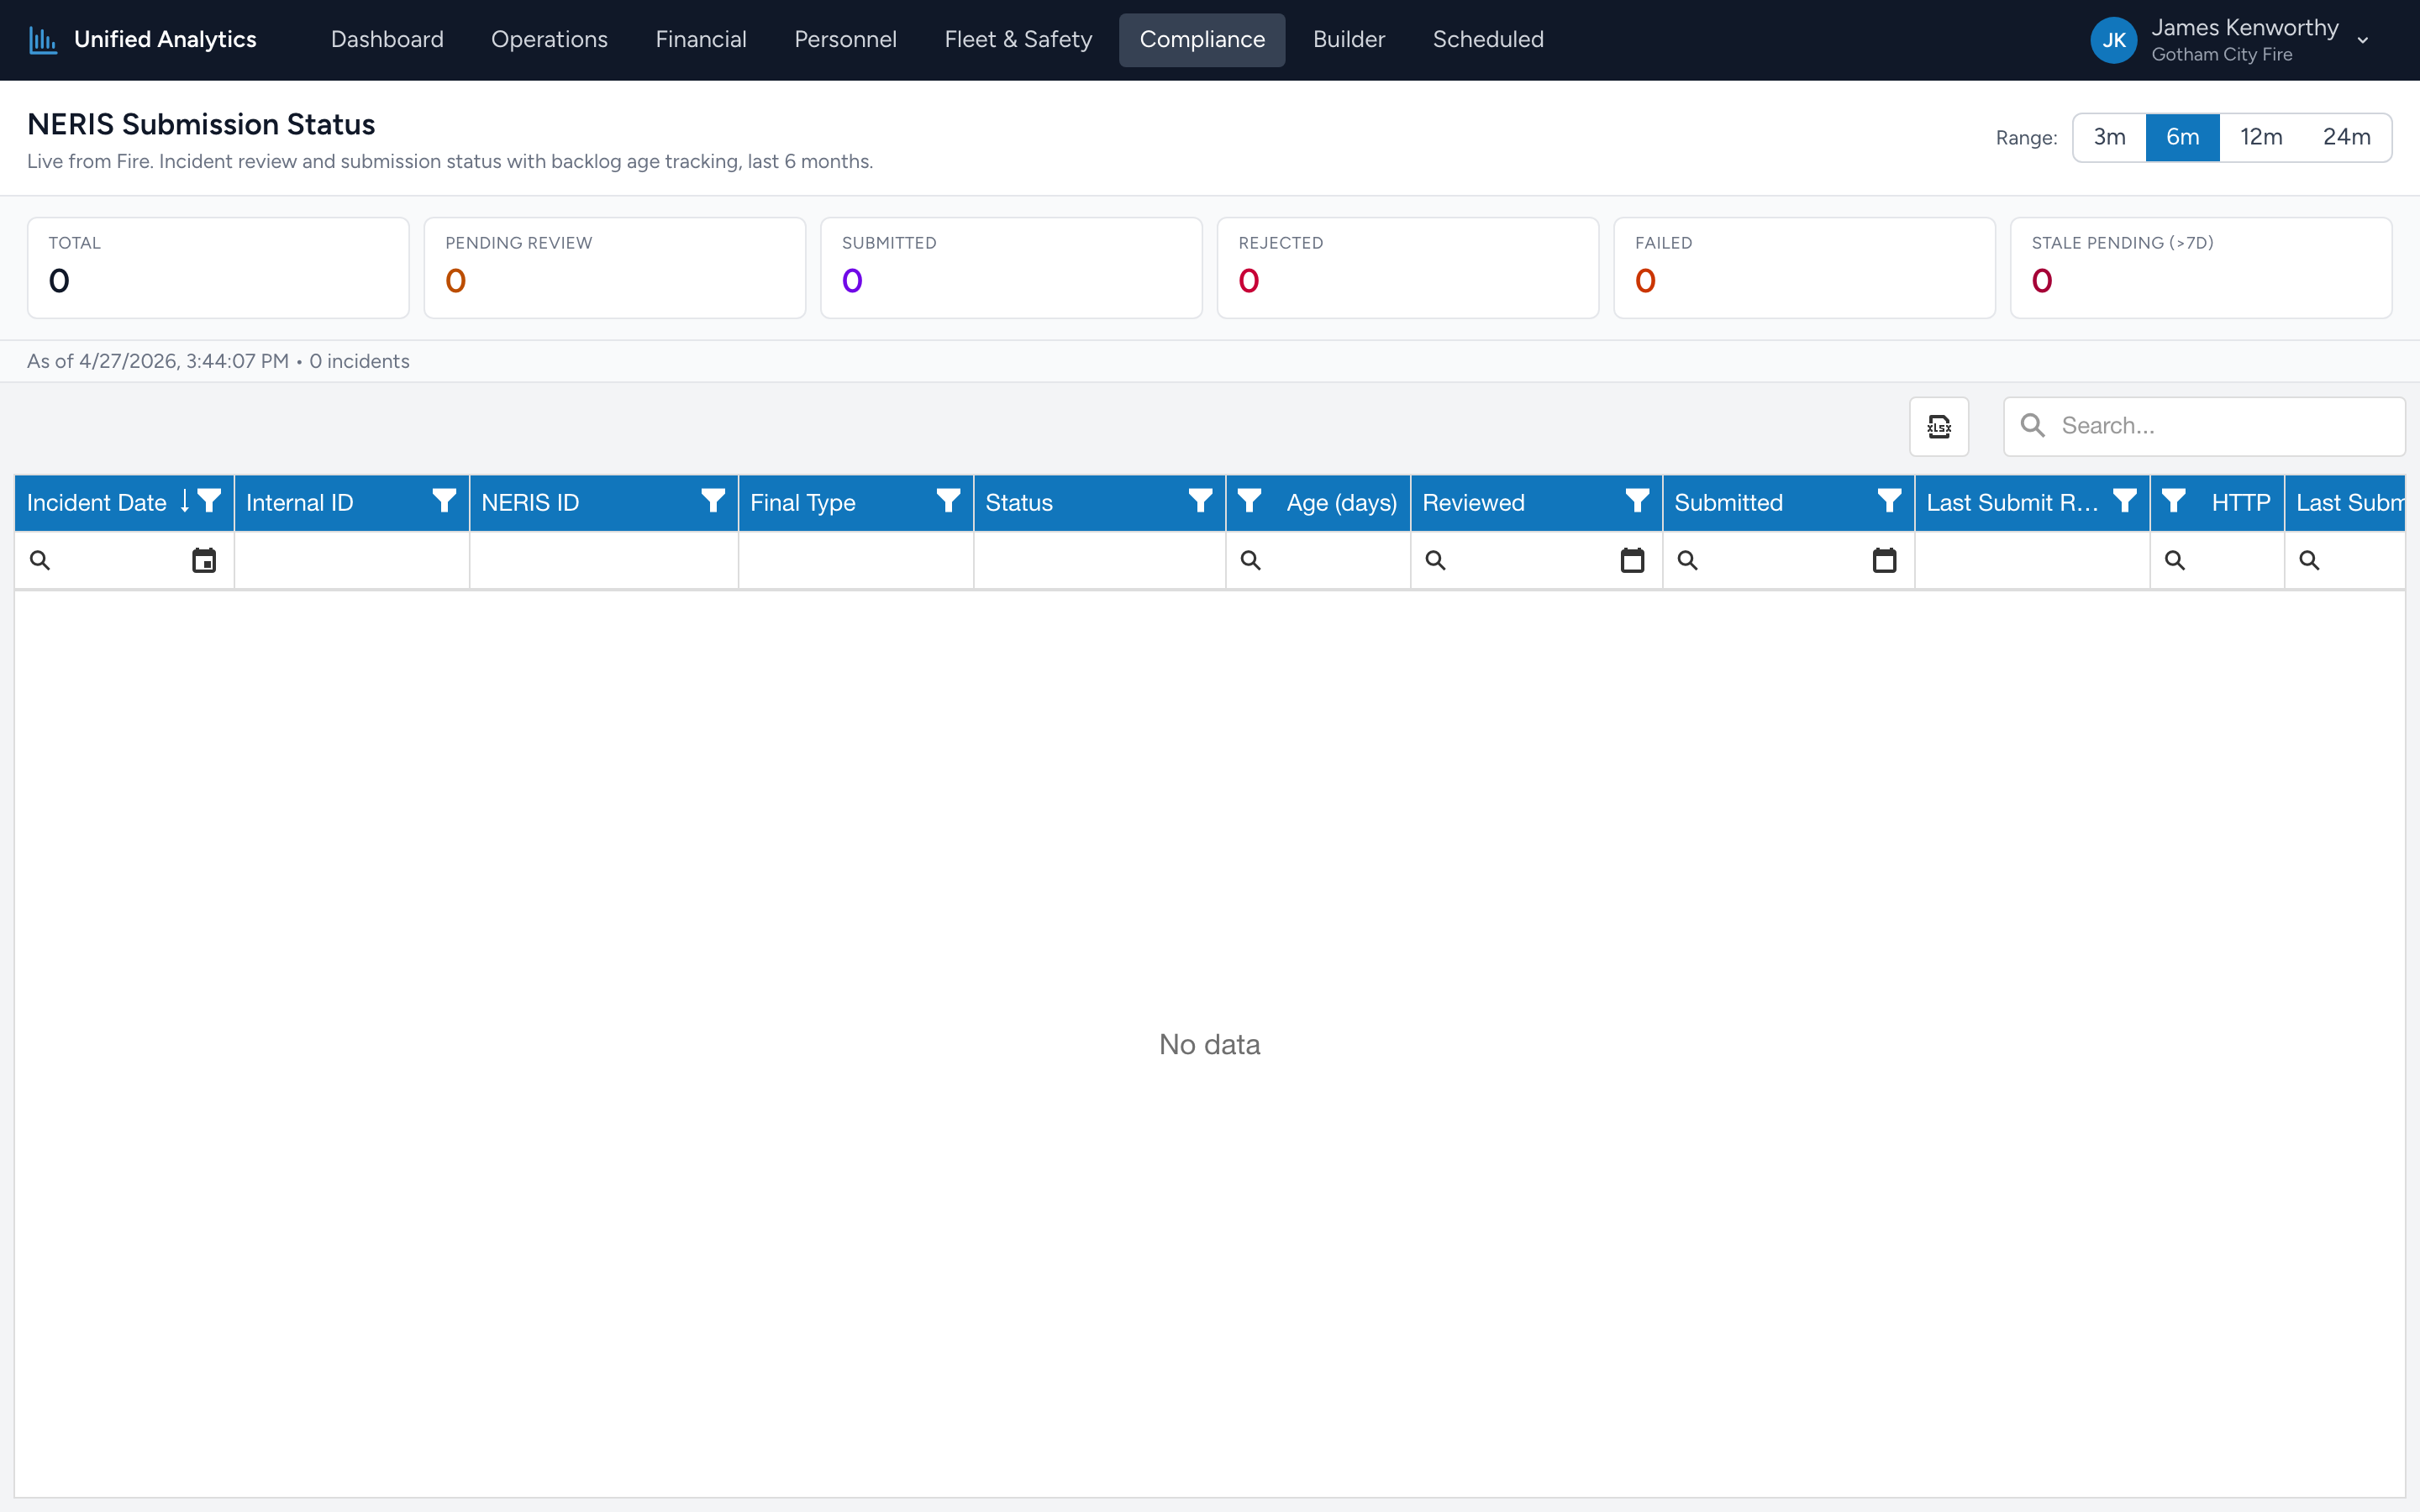Image resolution: width=2420 pixels, height=1512 pixels.
Task: Select the 6m range
Action: click(x=2182, y=137)
